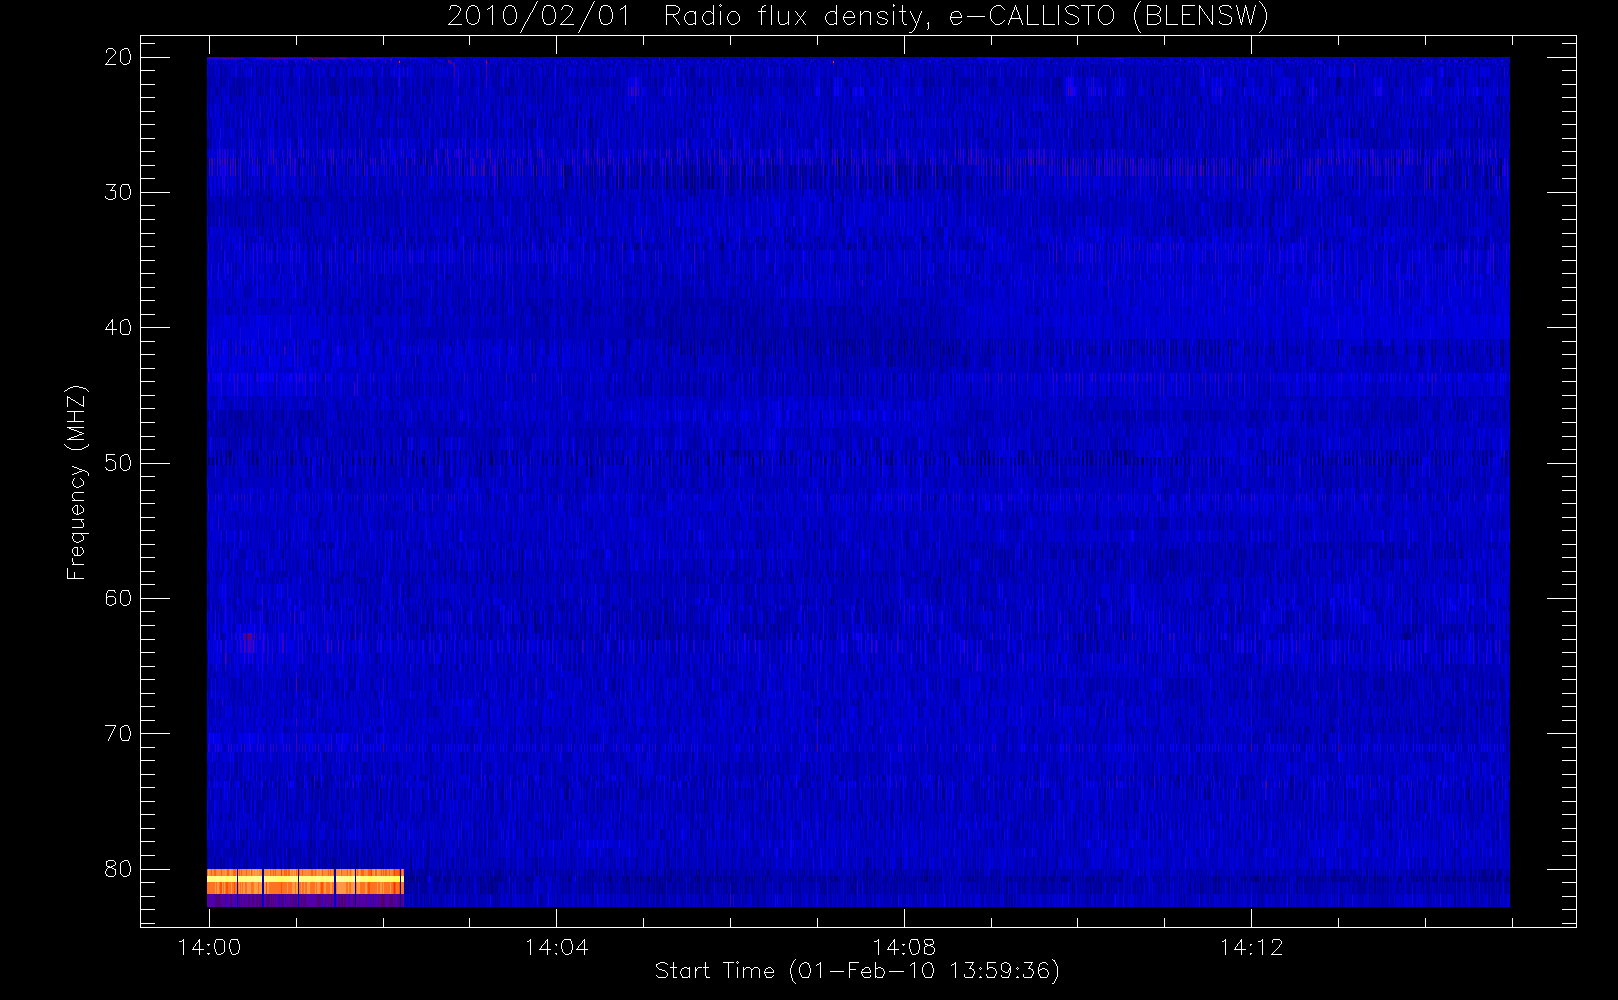Click the '80' frequency tick label
Screen dimensions: 1618x1000
118,869
